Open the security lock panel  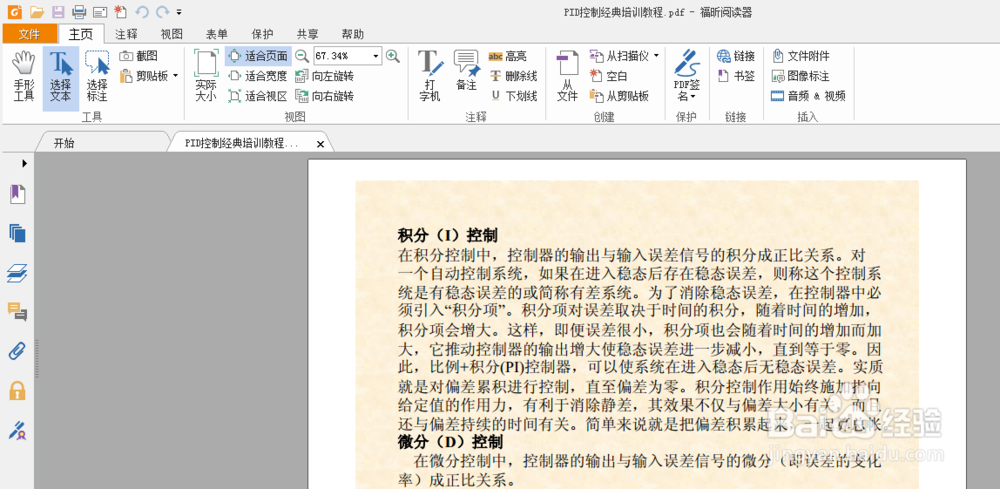[17, 390]
